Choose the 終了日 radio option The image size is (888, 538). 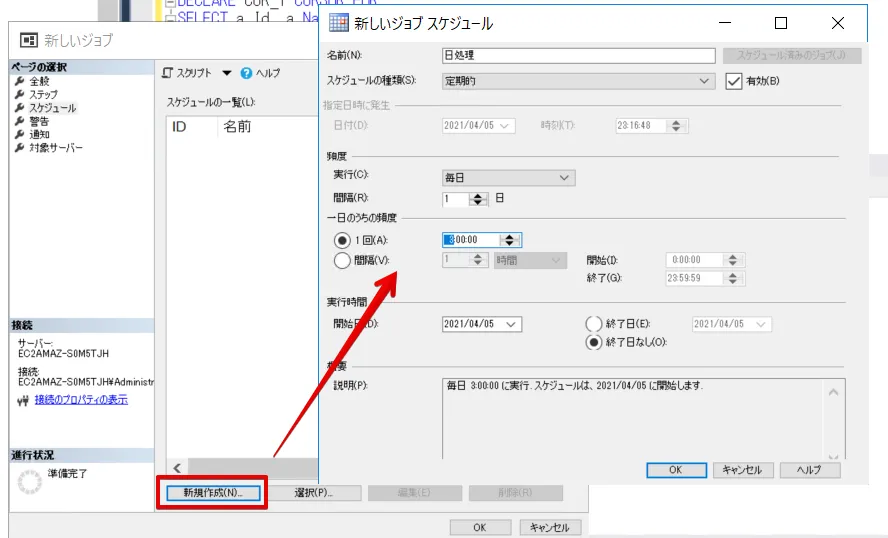click(593, 324)
